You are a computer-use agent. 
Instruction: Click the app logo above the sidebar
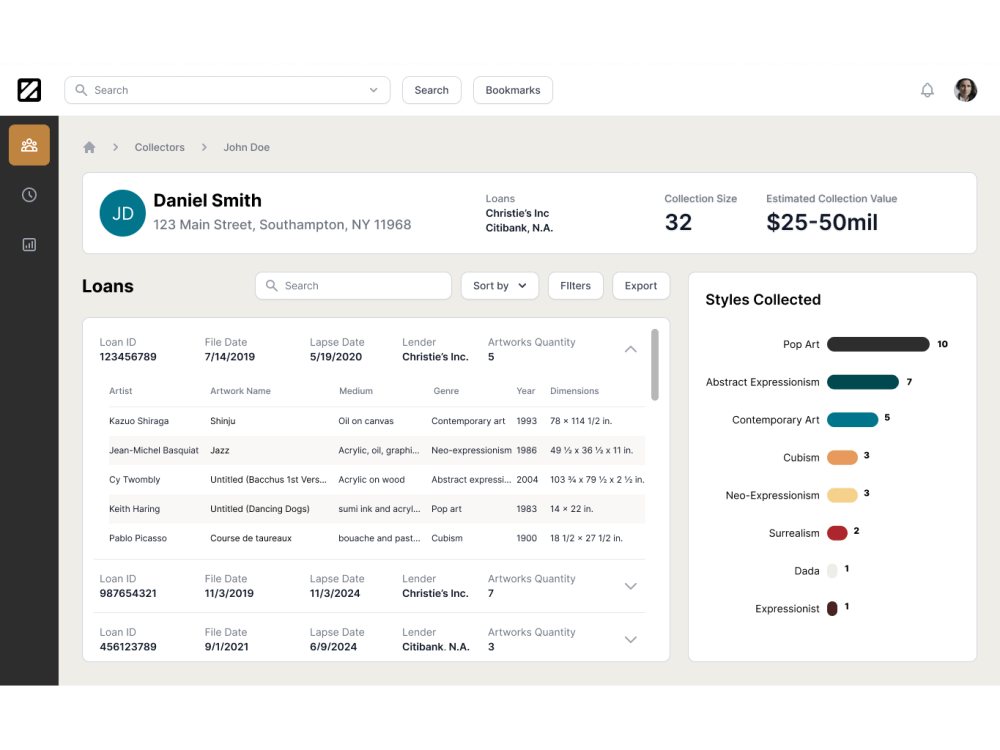click(29, 90)
